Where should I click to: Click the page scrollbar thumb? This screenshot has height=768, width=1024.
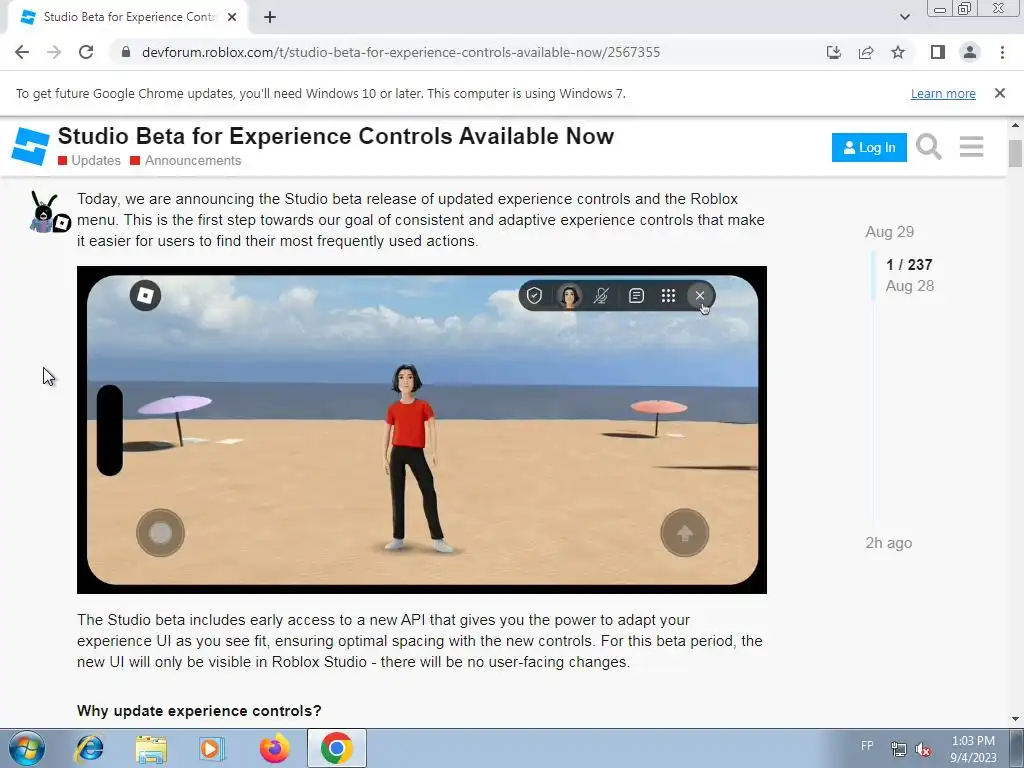click(1015, 153)
